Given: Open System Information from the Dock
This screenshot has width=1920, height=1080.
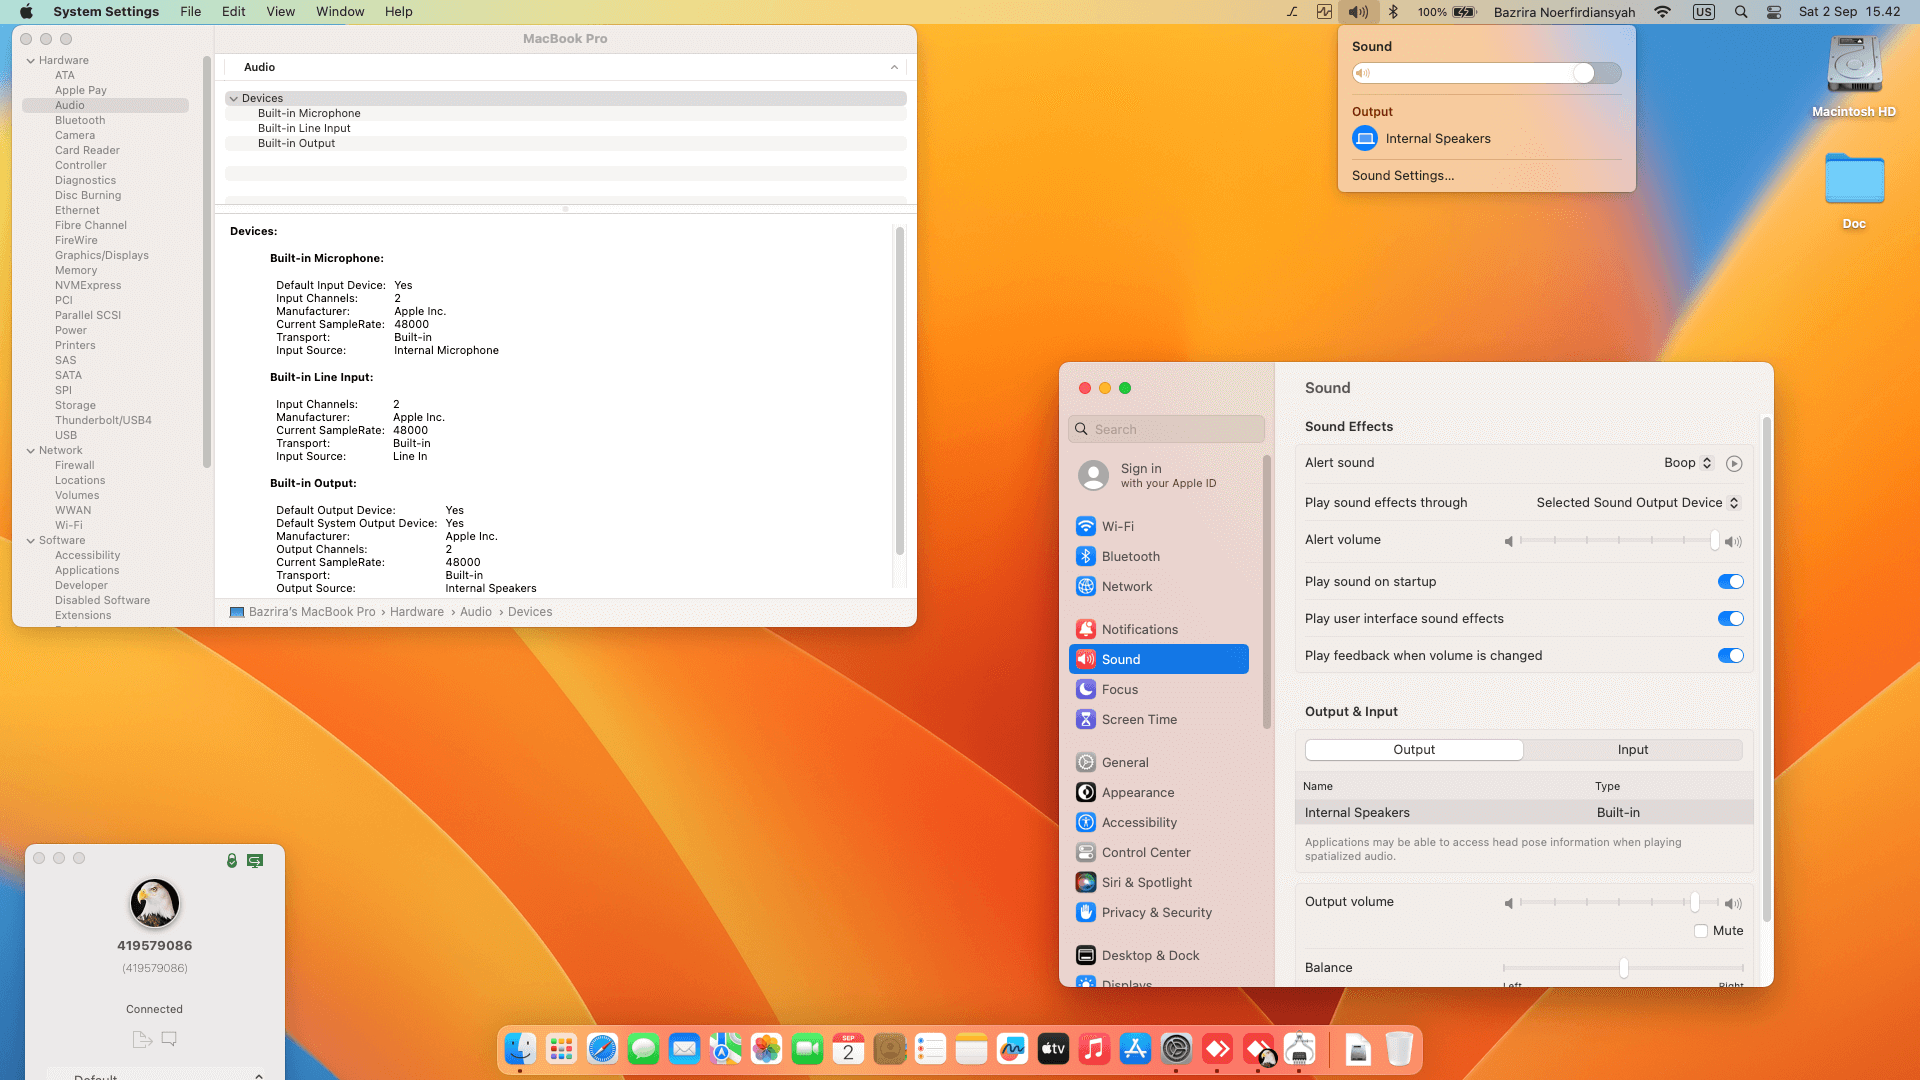Looking at the screenshot, I should 1299,1049.
